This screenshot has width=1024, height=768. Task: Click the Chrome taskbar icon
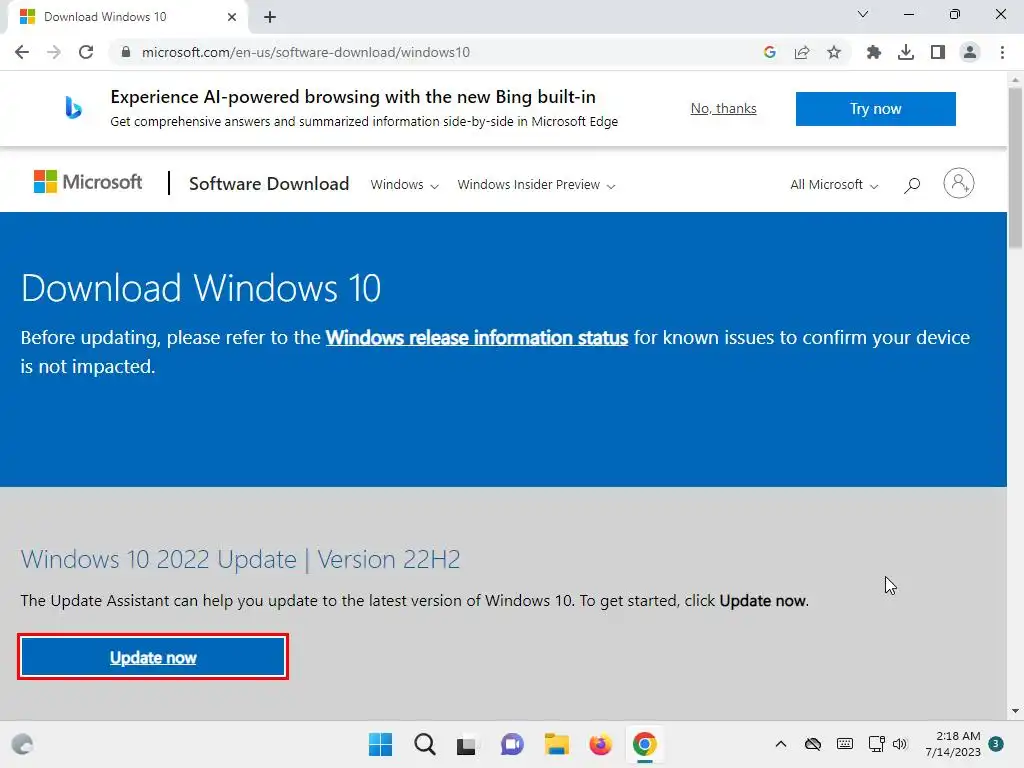[x=645, y=744]
